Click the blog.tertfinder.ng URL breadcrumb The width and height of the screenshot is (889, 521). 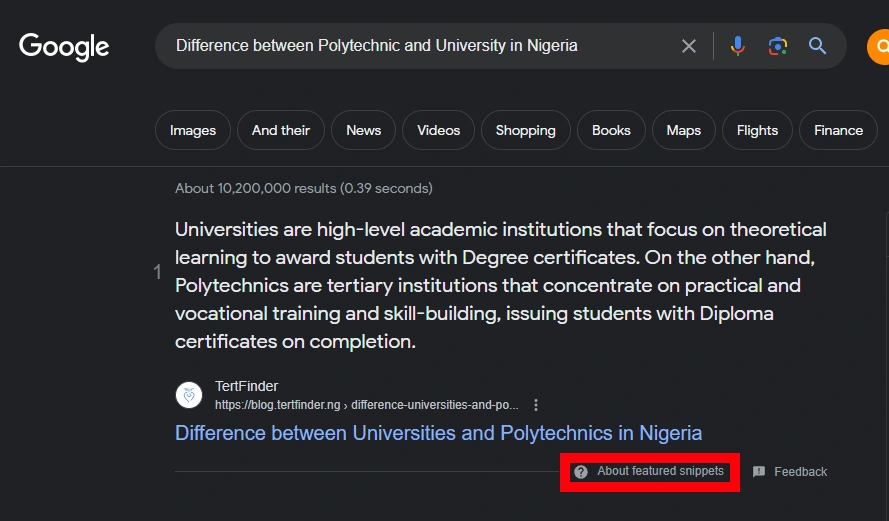click(x=366, y=405)
